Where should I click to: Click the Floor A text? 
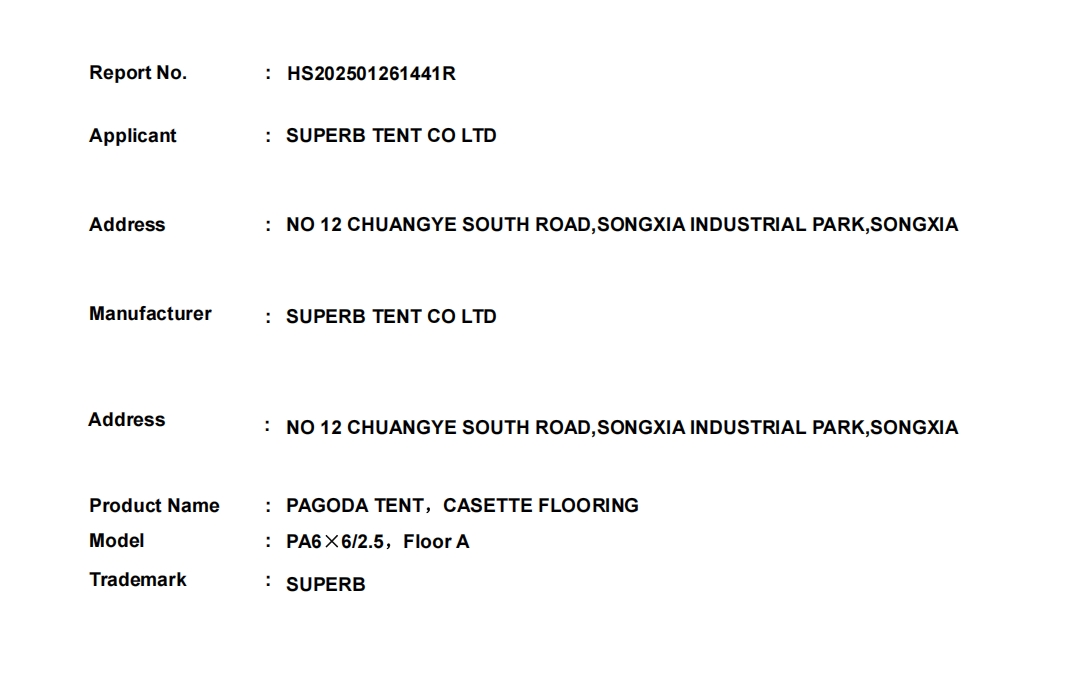click(436, 542)
